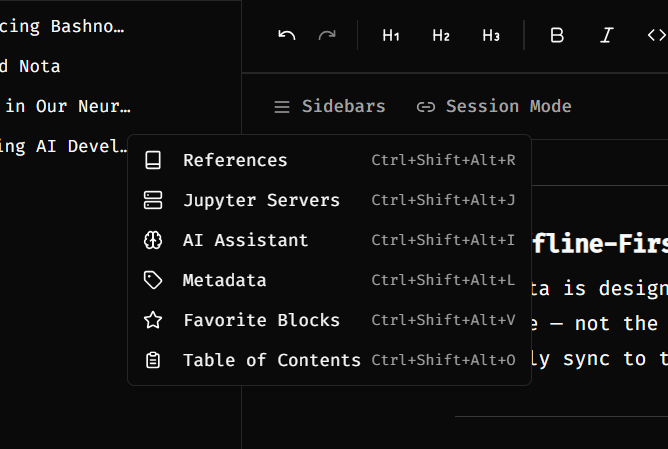The width and height of the screenshot is (668, 449).
Task: Open Favorite Blocks sidebar
Action: click(x=329, y=320)
